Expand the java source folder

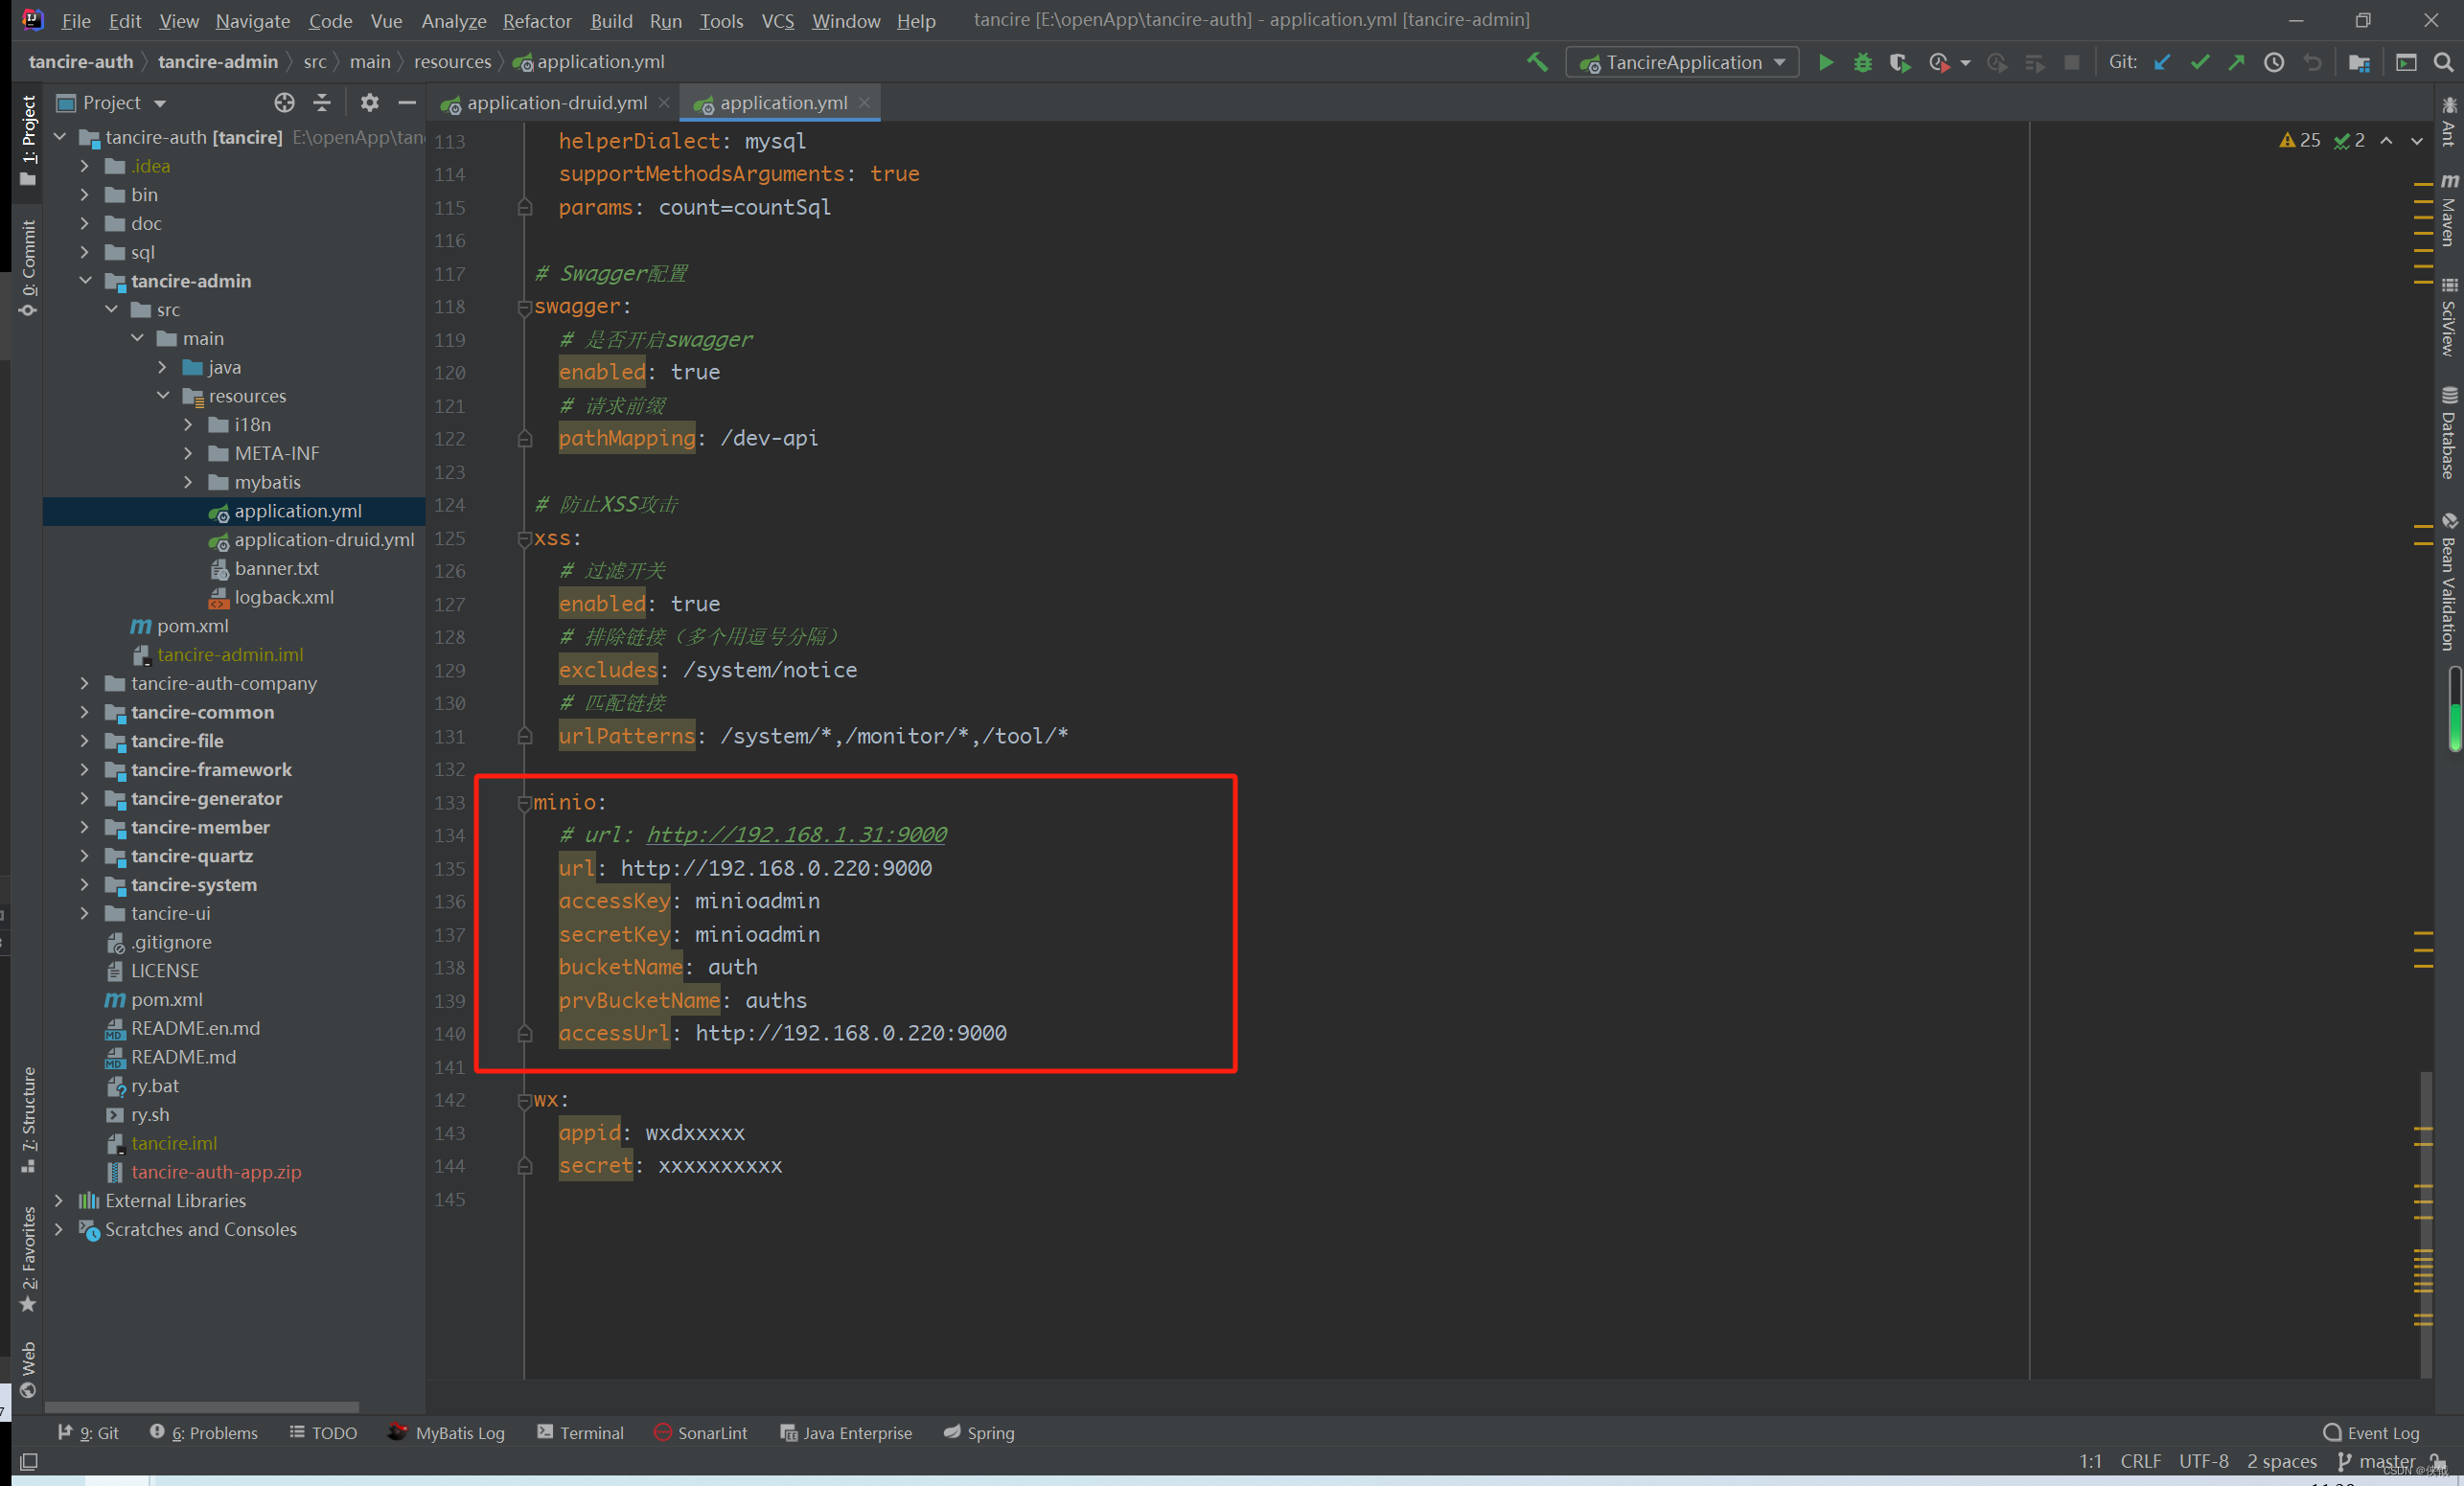[x=163, y=367]
